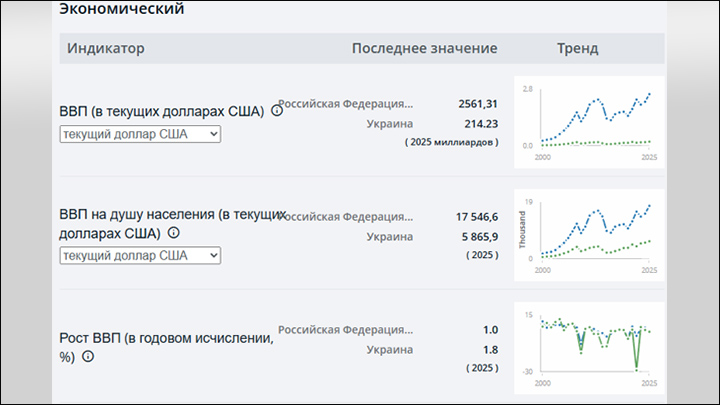Click the Рост ВВП (в годовом исчислении, %) label
The height and width of the screenshot is (405, 720).
click(166, 348)
